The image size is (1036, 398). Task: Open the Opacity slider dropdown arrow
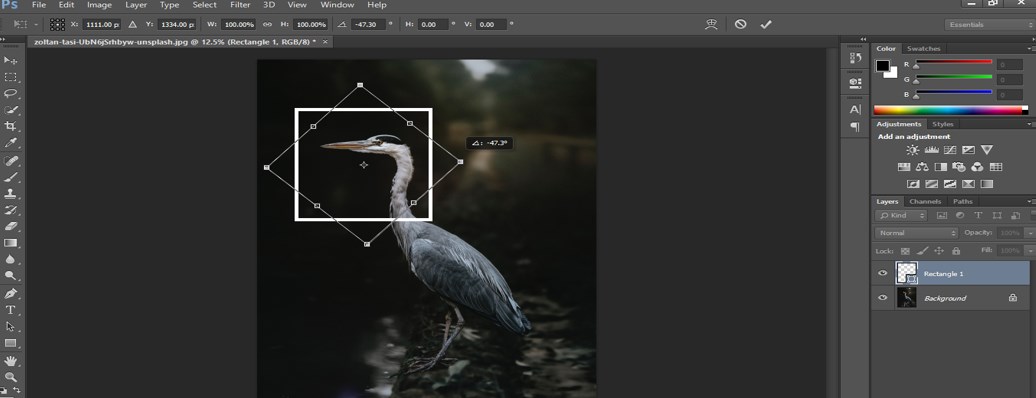point(1029,233)
